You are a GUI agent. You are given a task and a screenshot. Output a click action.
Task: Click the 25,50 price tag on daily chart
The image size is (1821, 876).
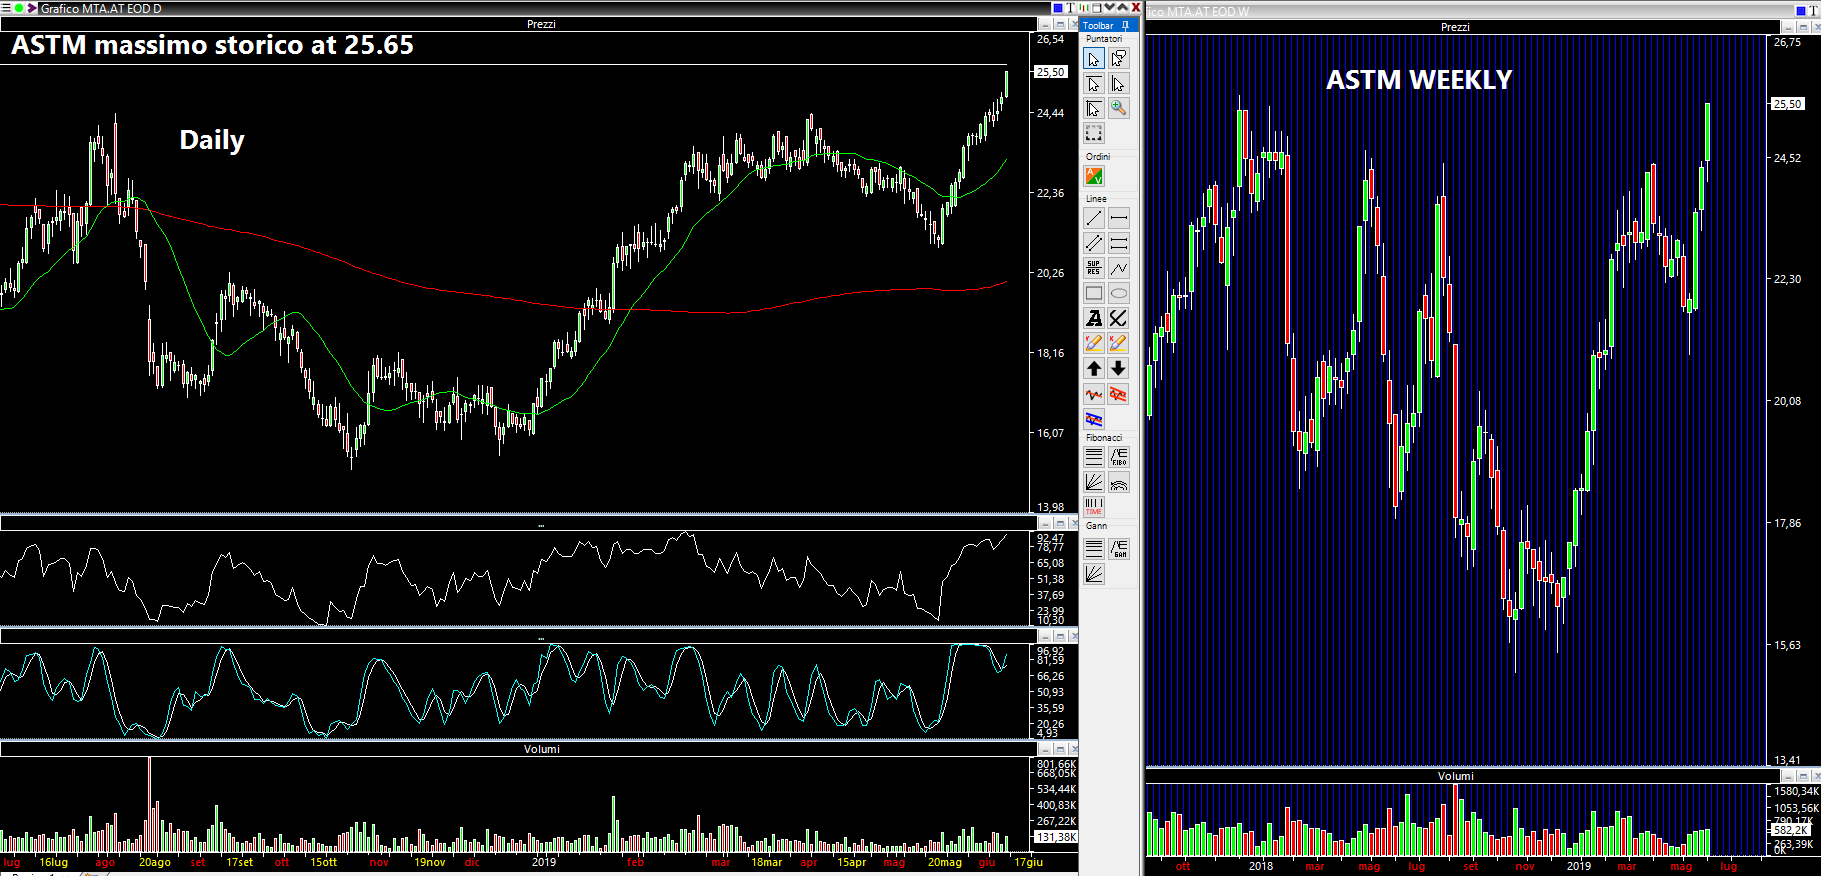[1050, 72]
